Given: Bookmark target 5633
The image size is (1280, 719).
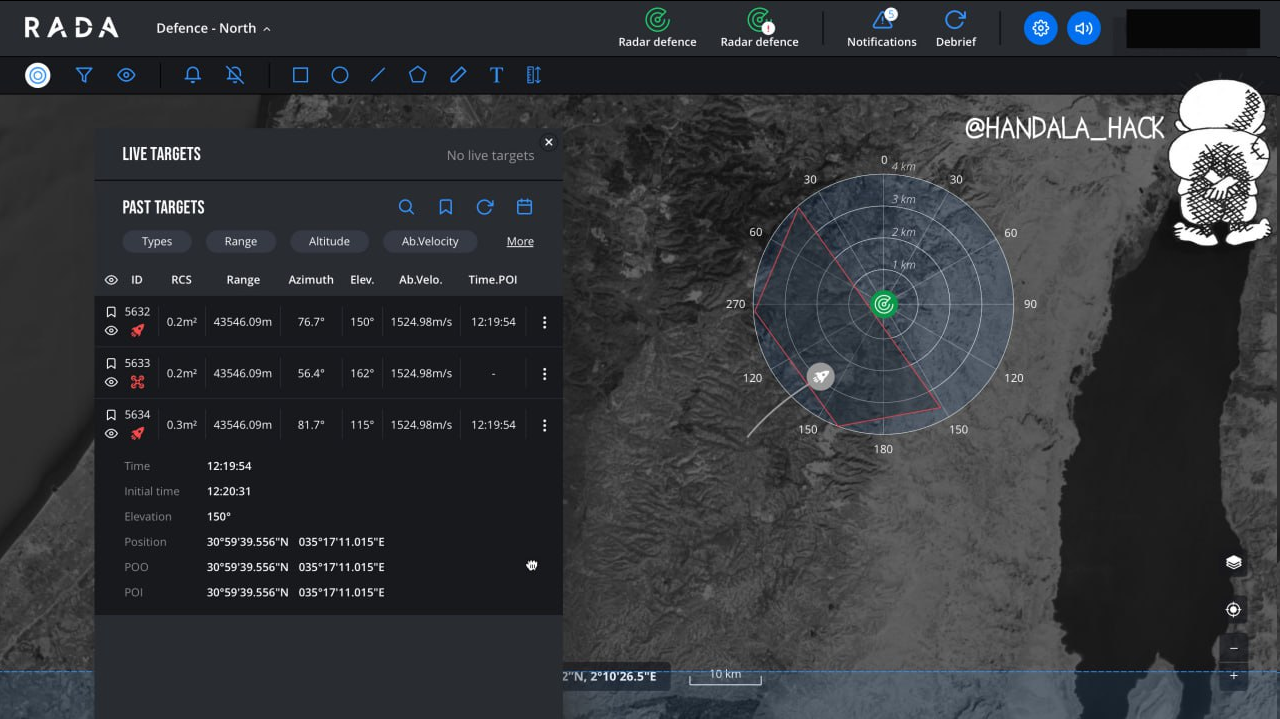Looking at the screenshot, I should coord(111,363).
